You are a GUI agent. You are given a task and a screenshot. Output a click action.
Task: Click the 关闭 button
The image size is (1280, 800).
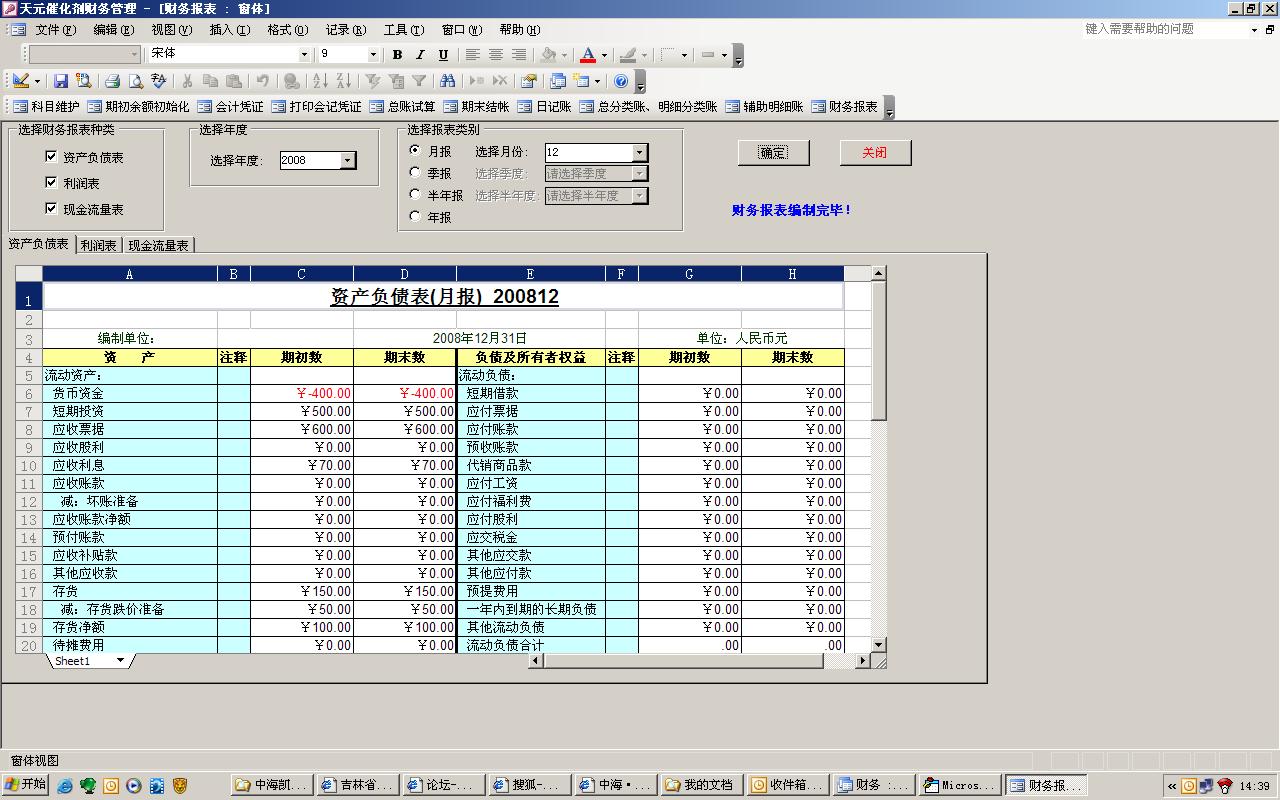pyautogui.click(x=874, y=152)
